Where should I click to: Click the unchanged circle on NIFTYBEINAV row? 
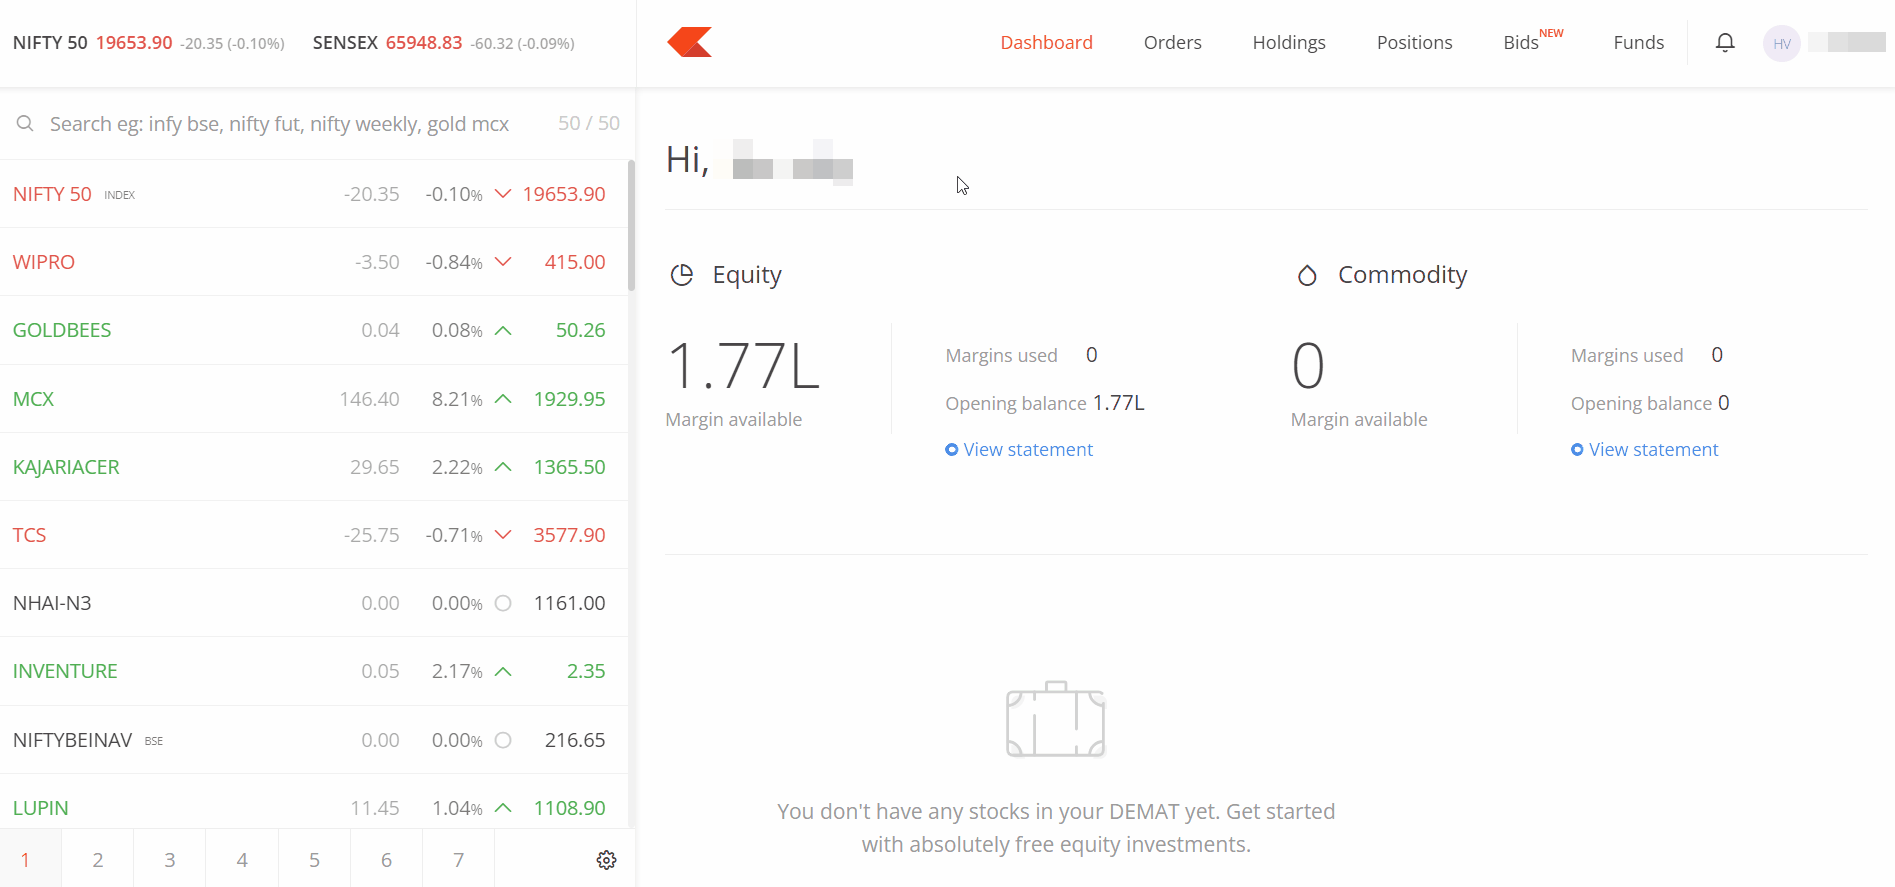click(x=503, y=740)
